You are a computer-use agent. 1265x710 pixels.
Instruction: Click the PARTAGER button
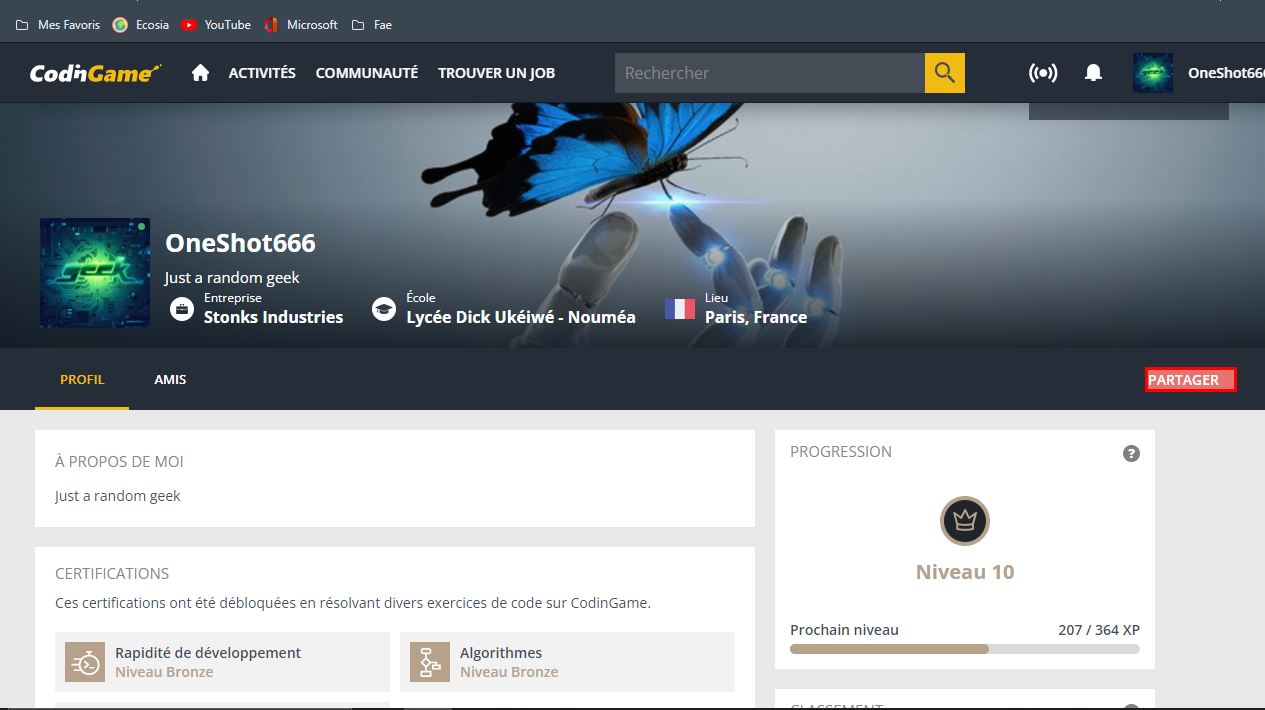1191,380
